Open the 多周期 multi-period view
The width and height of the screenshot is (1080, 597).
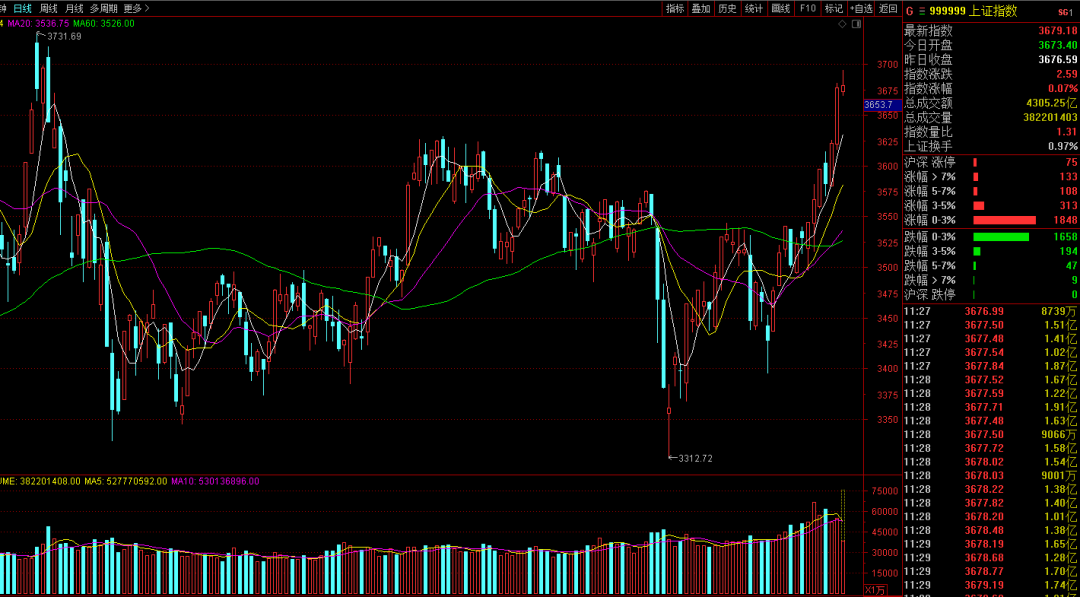coord(103,8)
